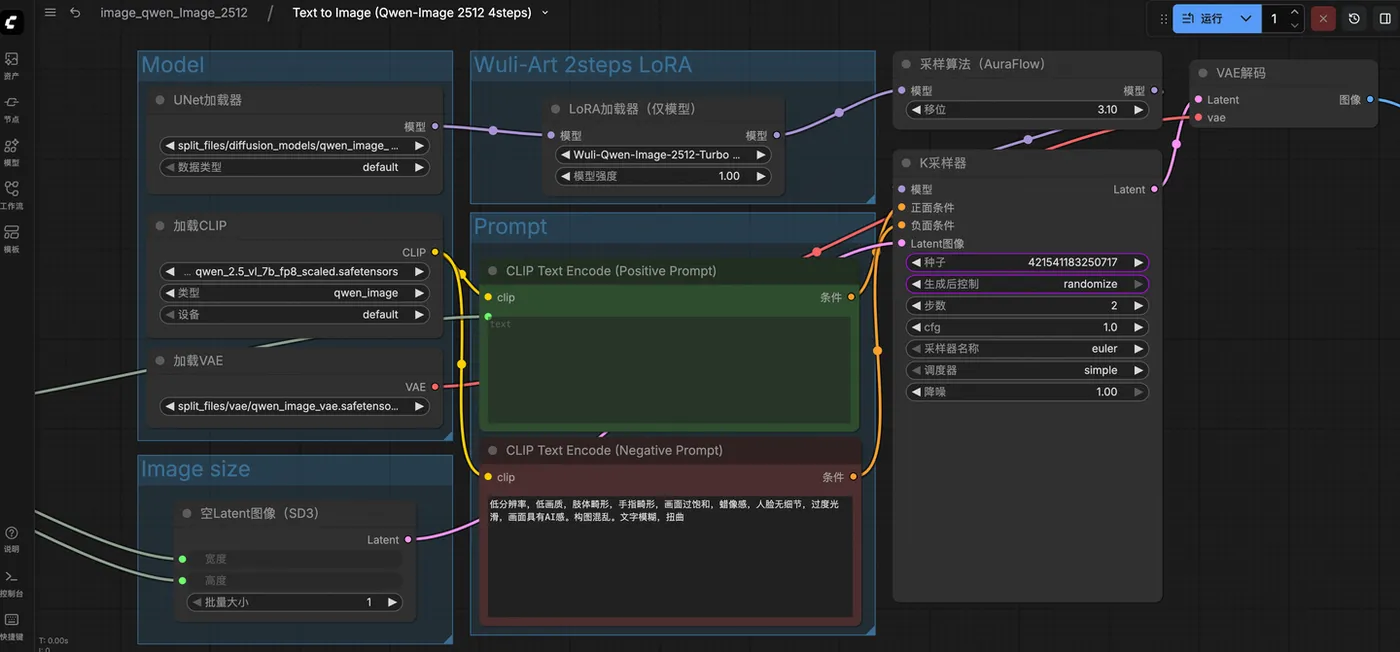Cancel the run with the red X button

coord(1324,18)
